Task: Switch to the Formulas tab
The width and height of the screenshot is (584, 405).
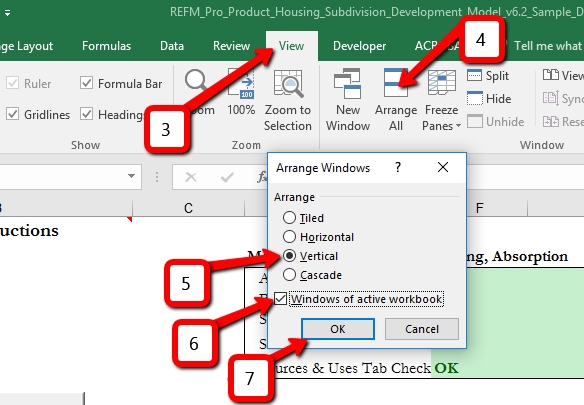Action: 107,46
